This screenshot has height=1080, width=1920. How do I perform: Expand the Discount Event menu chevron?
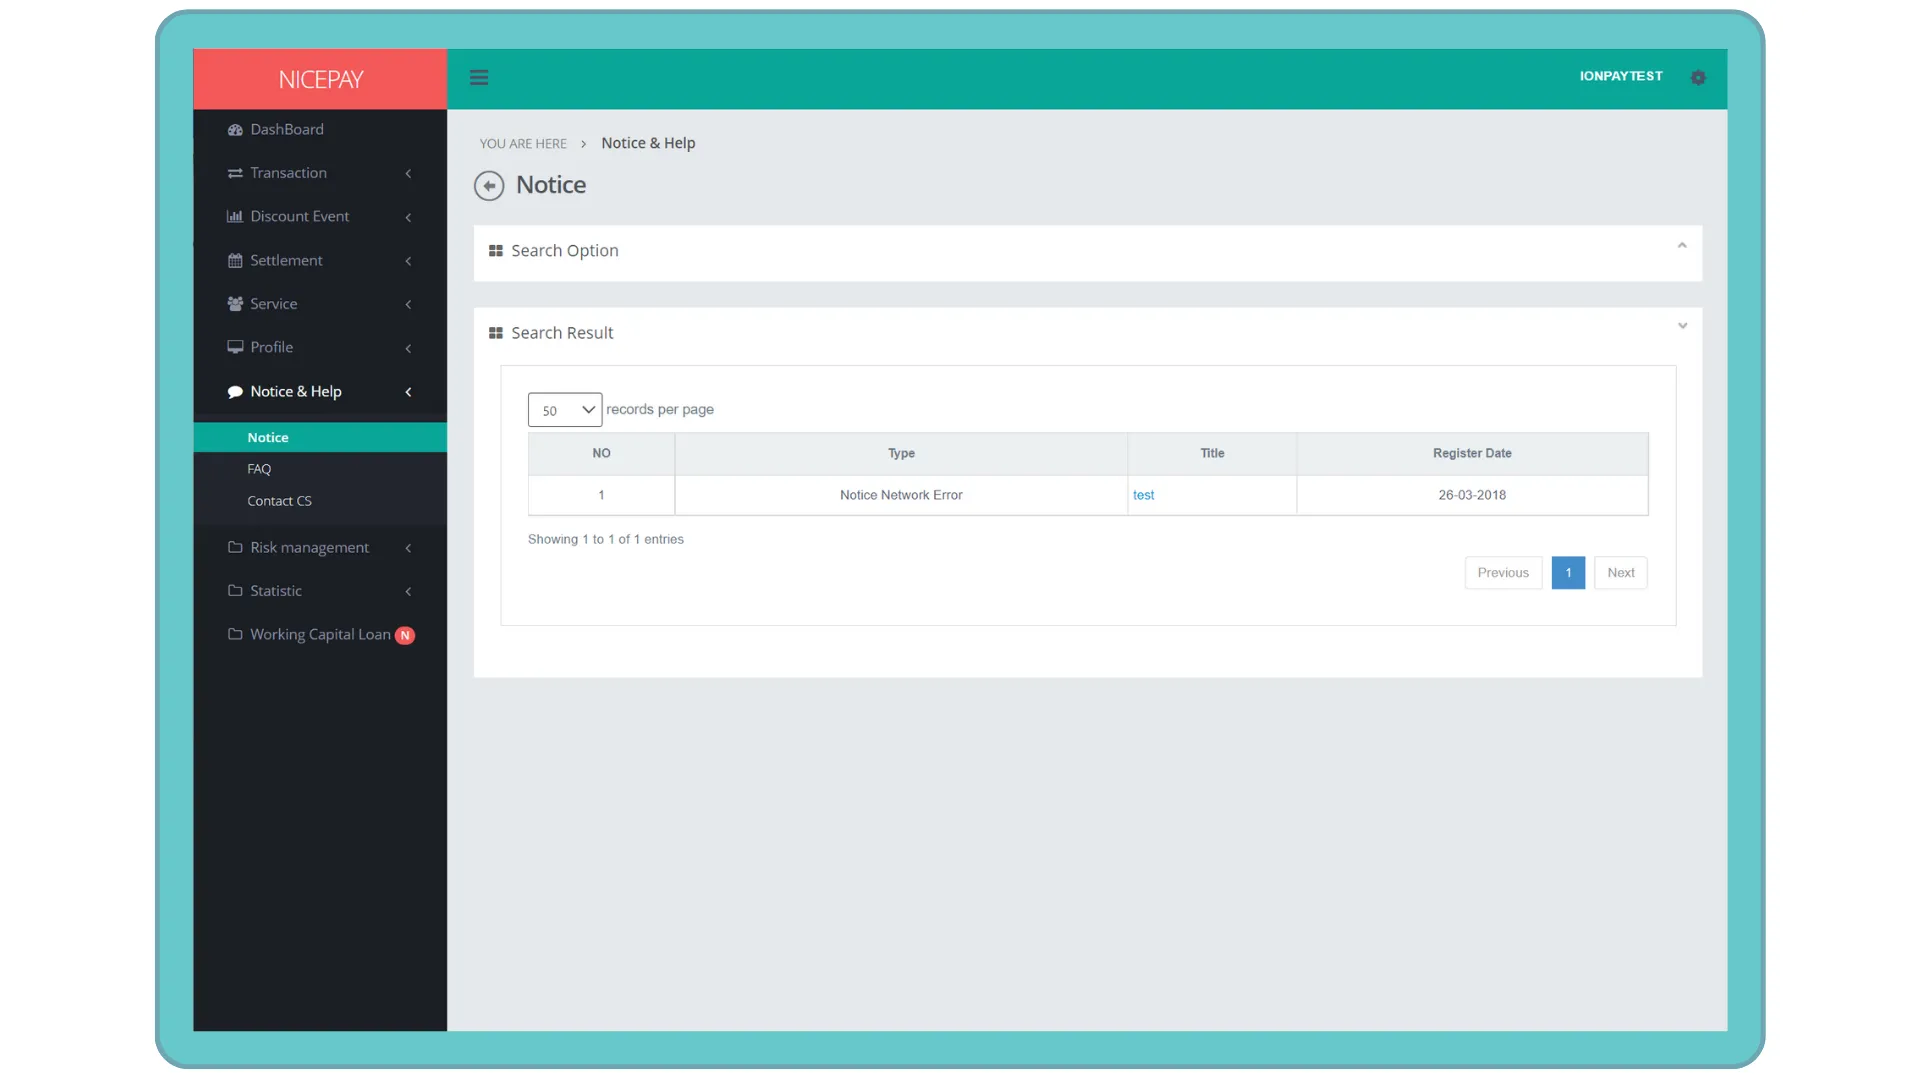408,217
